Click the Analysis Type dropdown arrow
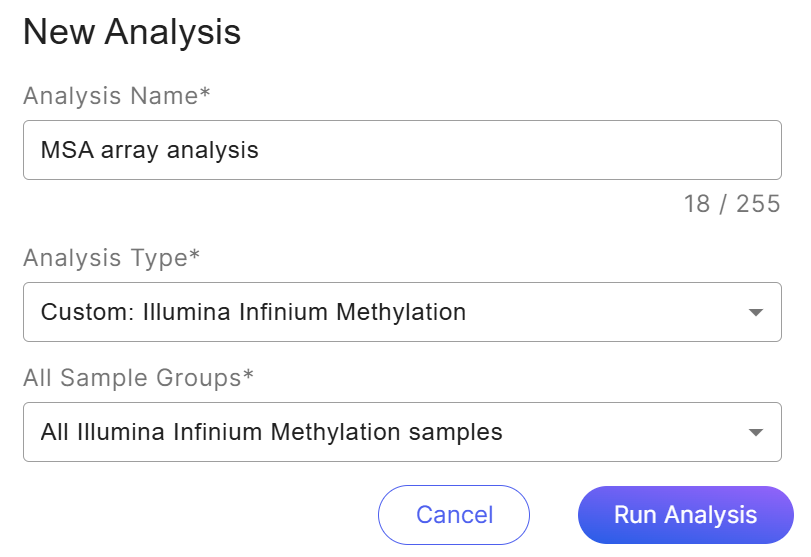The width and height of the screenshot is (811, 557). 756,313
